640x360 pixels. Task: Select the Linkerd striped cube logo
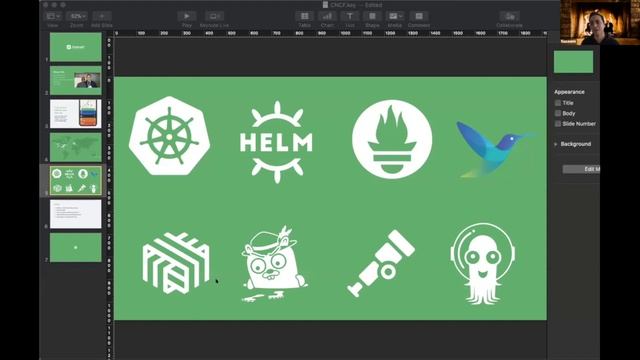tap(176, 263)
